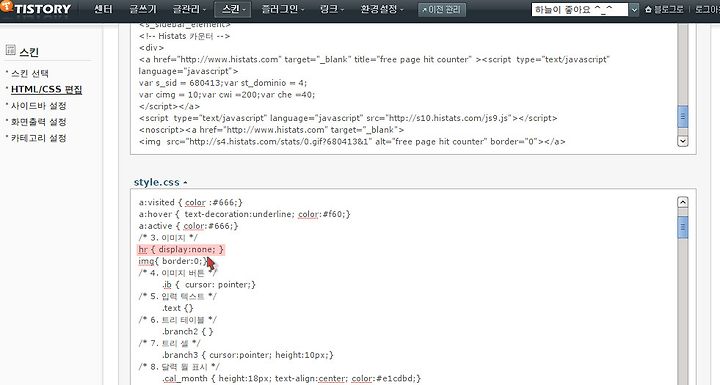
Task: Click the .branch3 cursor:pointer line
Action: coord(248,355)
